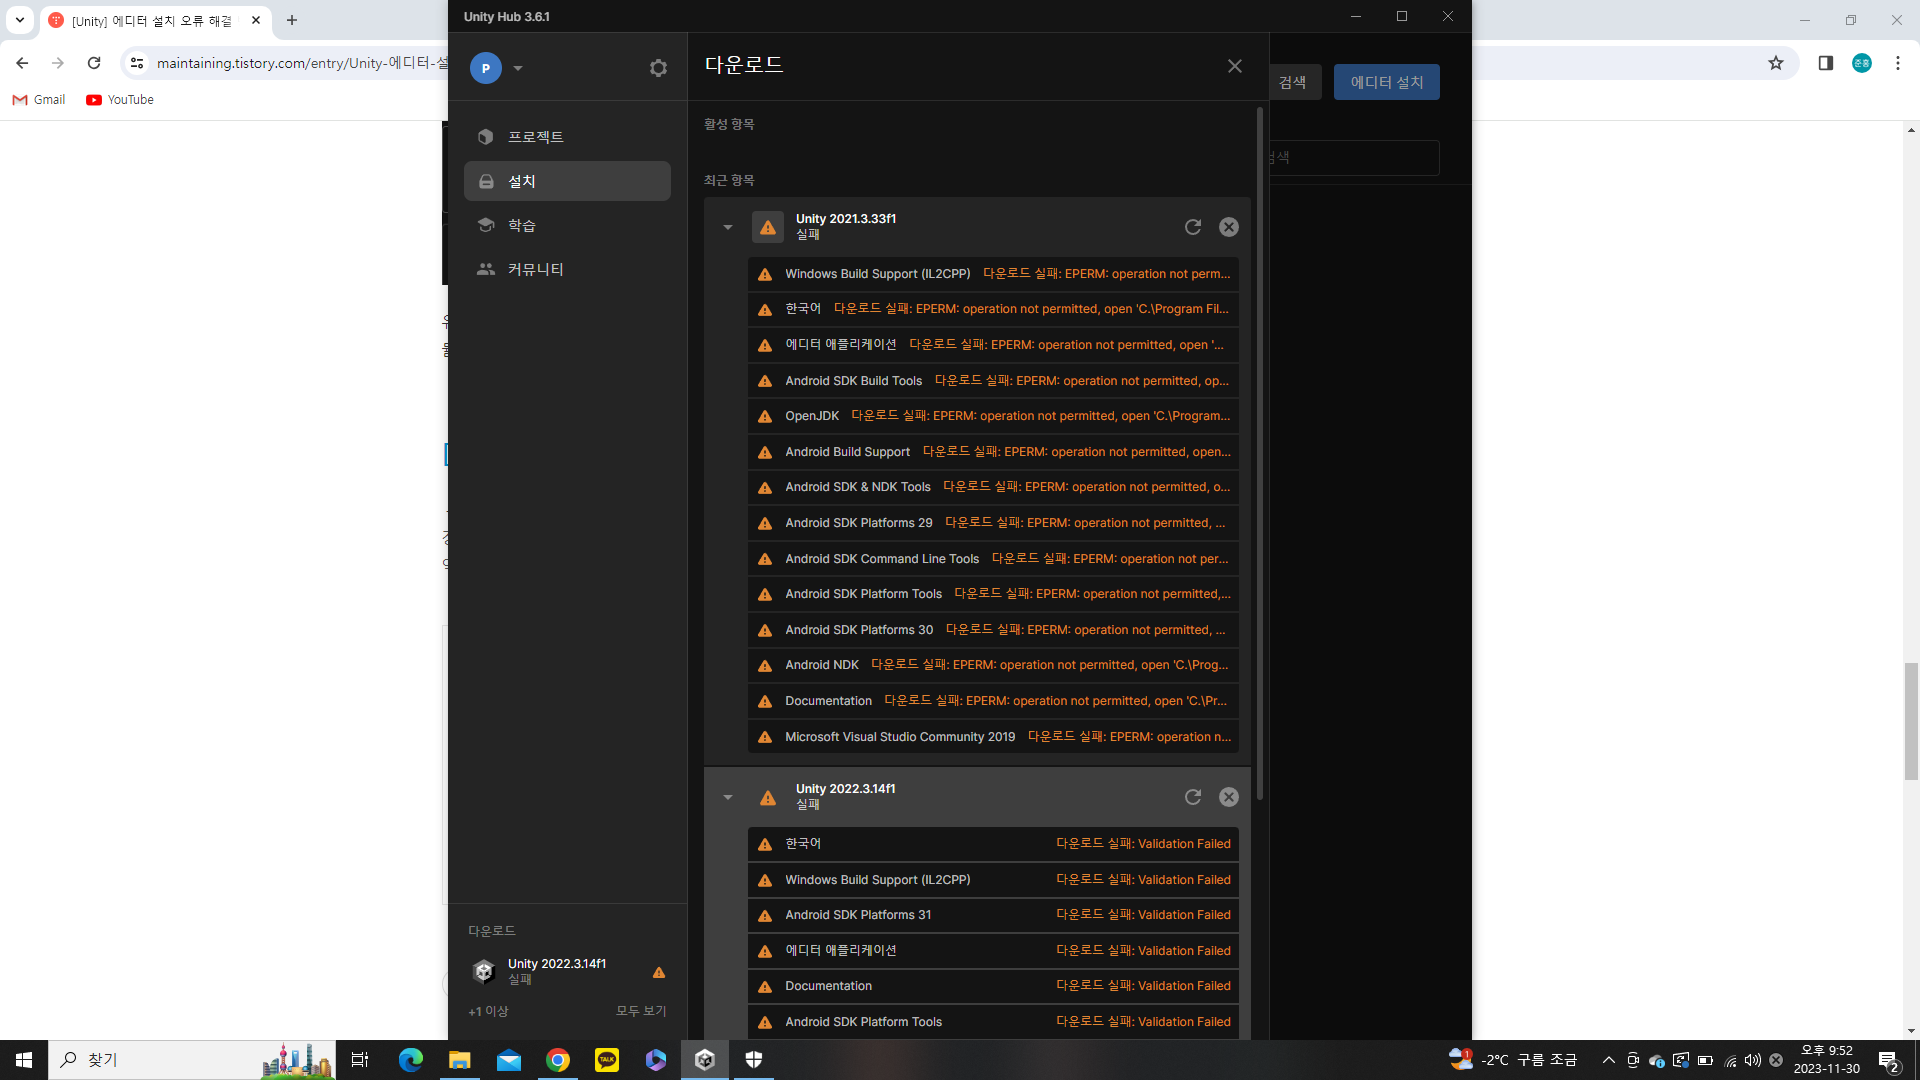
Task: Click warning icon of Unity 2021.3.33f1 header
Action: [x=768, y=227]
